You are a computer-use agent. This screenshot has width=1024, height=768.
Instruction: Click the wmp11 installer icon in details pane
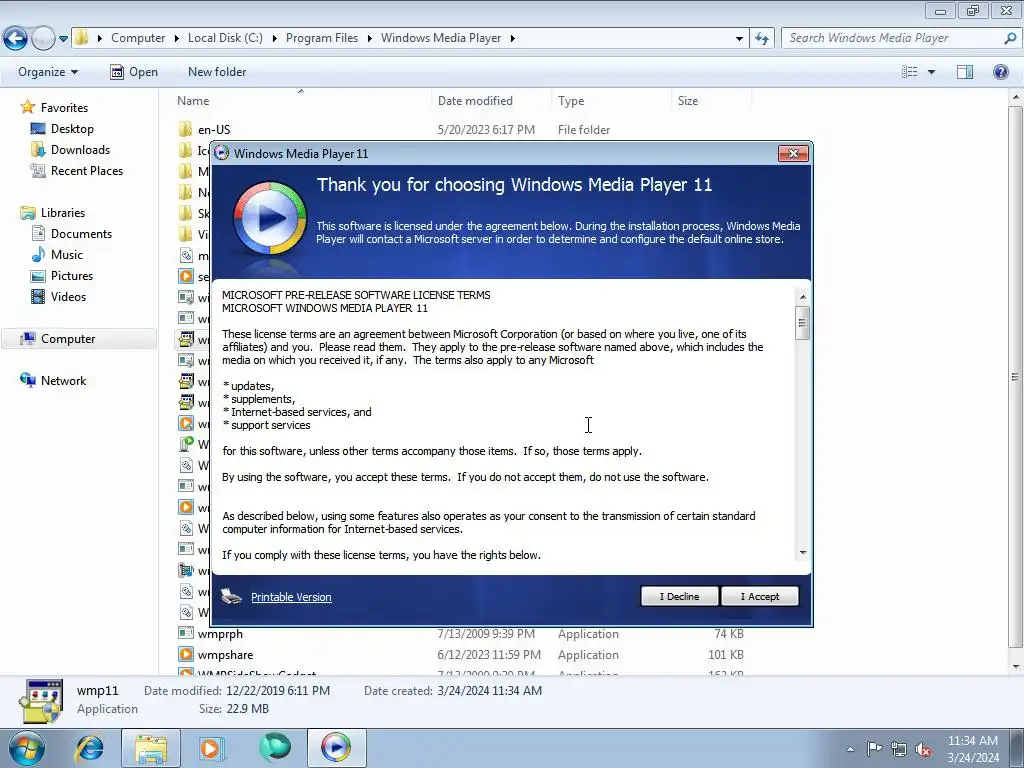tap(41, 701)
